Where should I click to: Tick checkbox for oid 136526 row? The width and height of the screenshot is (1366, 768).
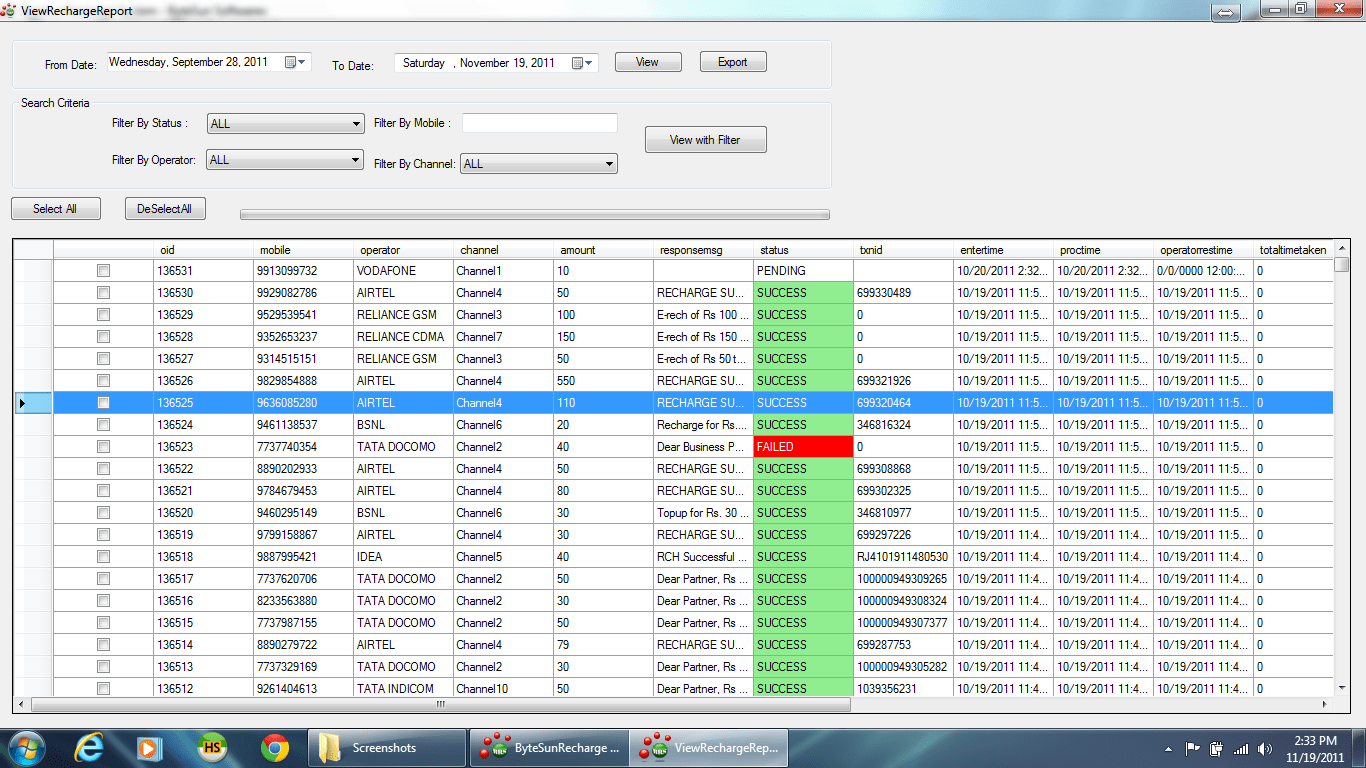(103, 380)
